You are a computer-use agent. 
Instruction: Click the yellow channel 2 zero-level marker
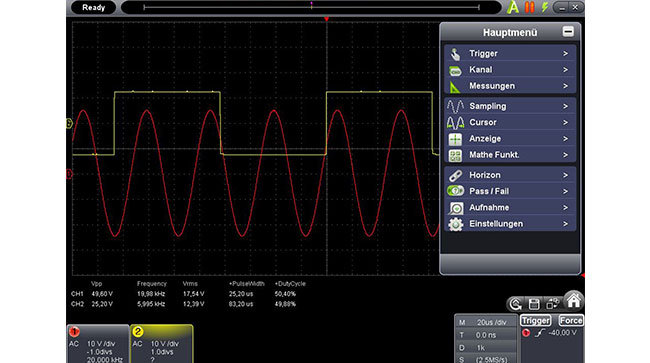pyautogui.click(x=69, y=123)
